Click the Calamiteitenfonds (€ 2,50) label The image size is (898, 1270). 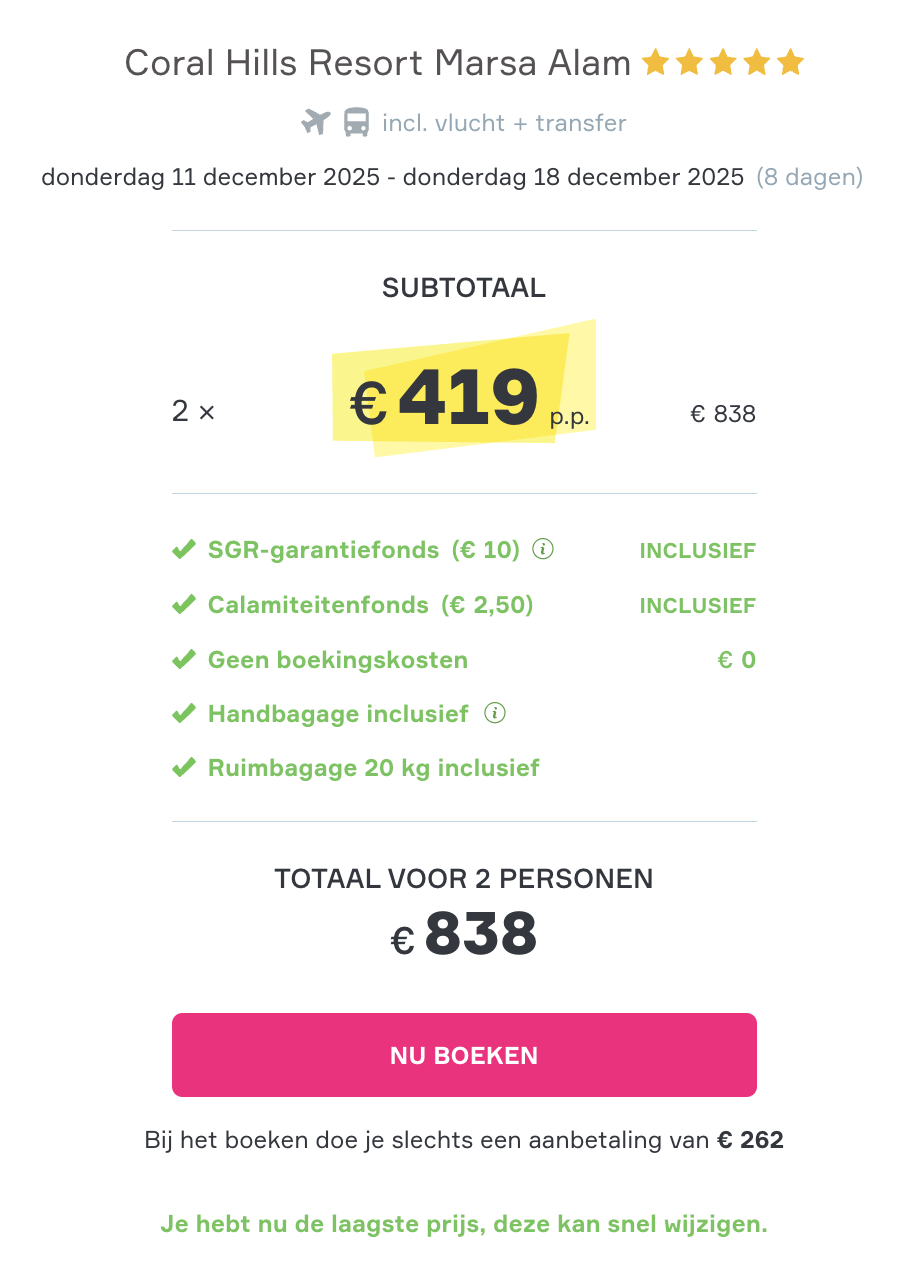click(x=370, y=605)
